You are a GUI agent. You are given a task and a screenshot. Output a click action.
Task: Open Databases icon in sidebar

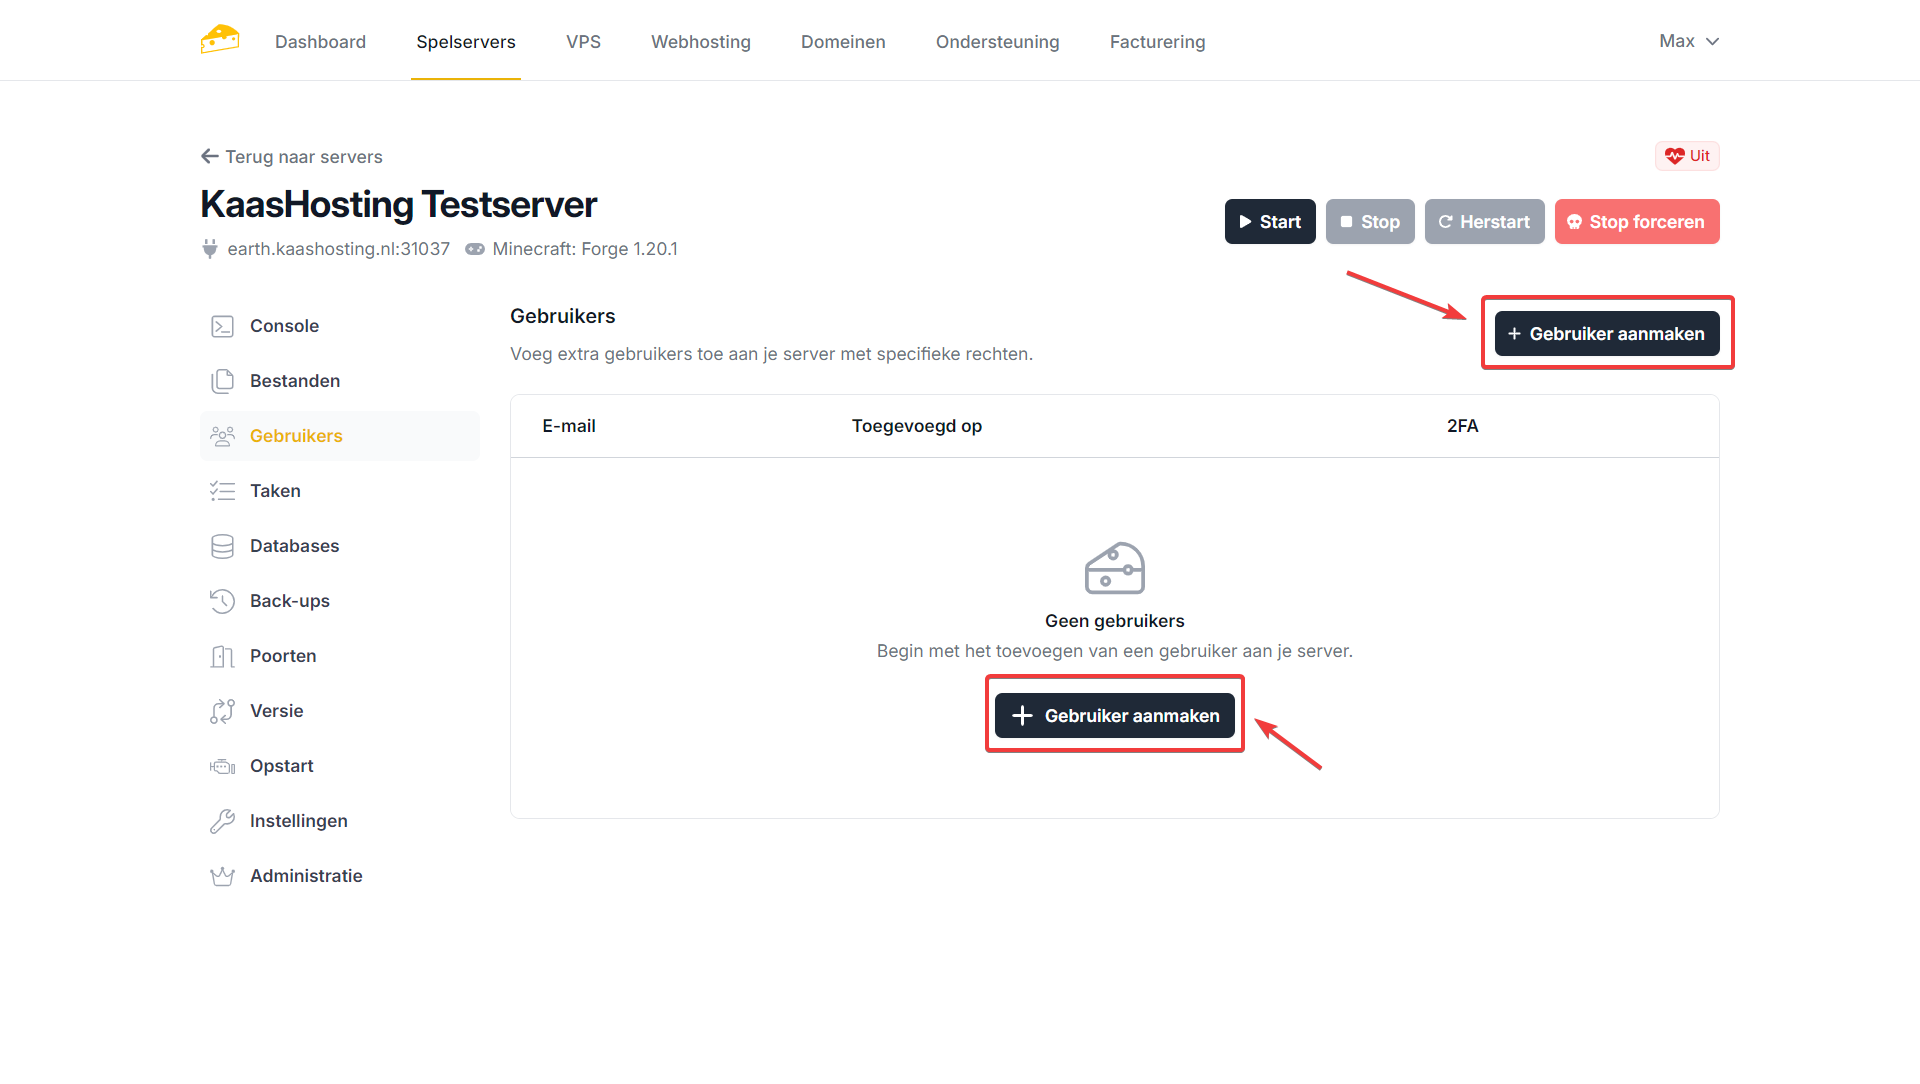222,546
